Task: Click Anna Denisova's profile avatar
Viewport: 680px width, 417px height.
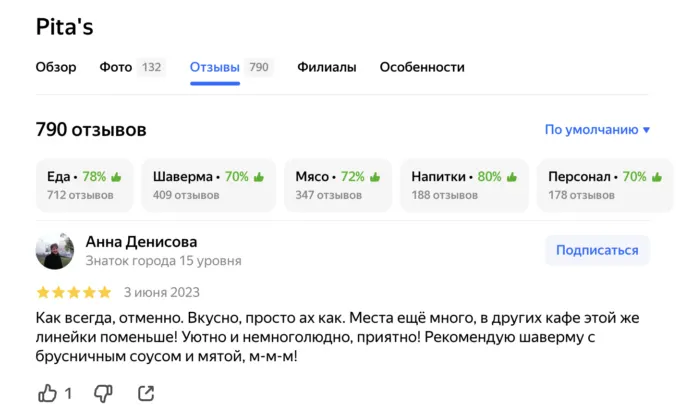Action: 54,251
